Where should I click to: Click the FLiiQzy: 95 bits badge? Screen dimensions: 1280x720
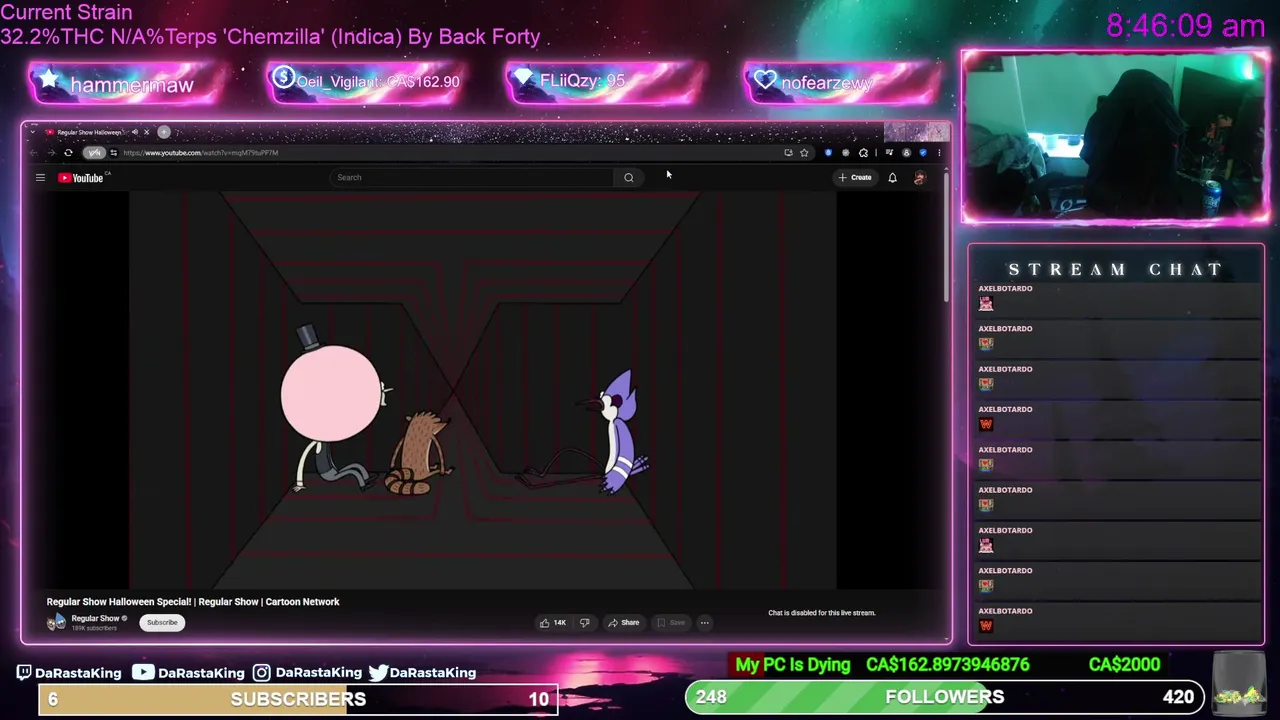[605, 82]
